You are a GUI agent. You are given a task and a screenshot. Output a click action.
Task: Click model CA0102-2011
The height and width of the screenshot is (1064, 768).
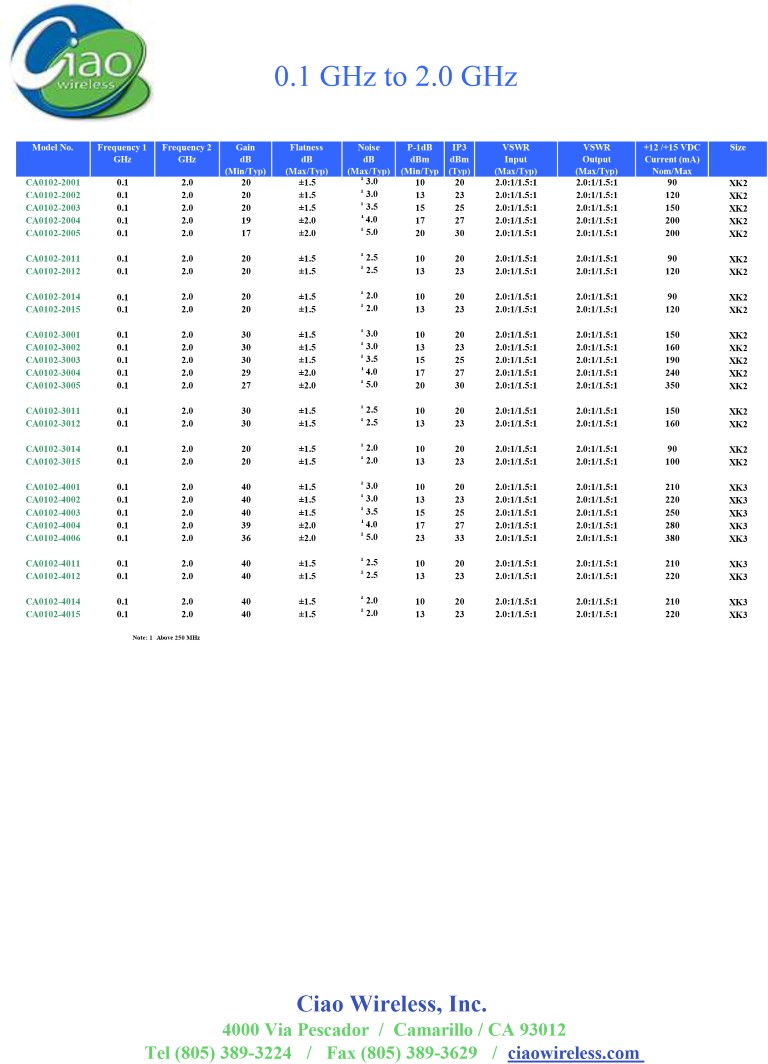click(x=53, y=259)
